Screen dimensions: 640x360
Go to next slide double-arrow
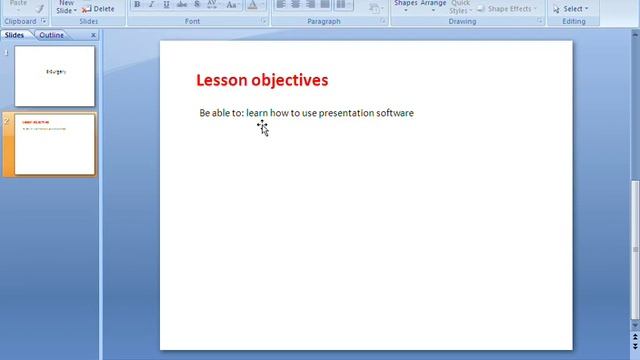635,346
